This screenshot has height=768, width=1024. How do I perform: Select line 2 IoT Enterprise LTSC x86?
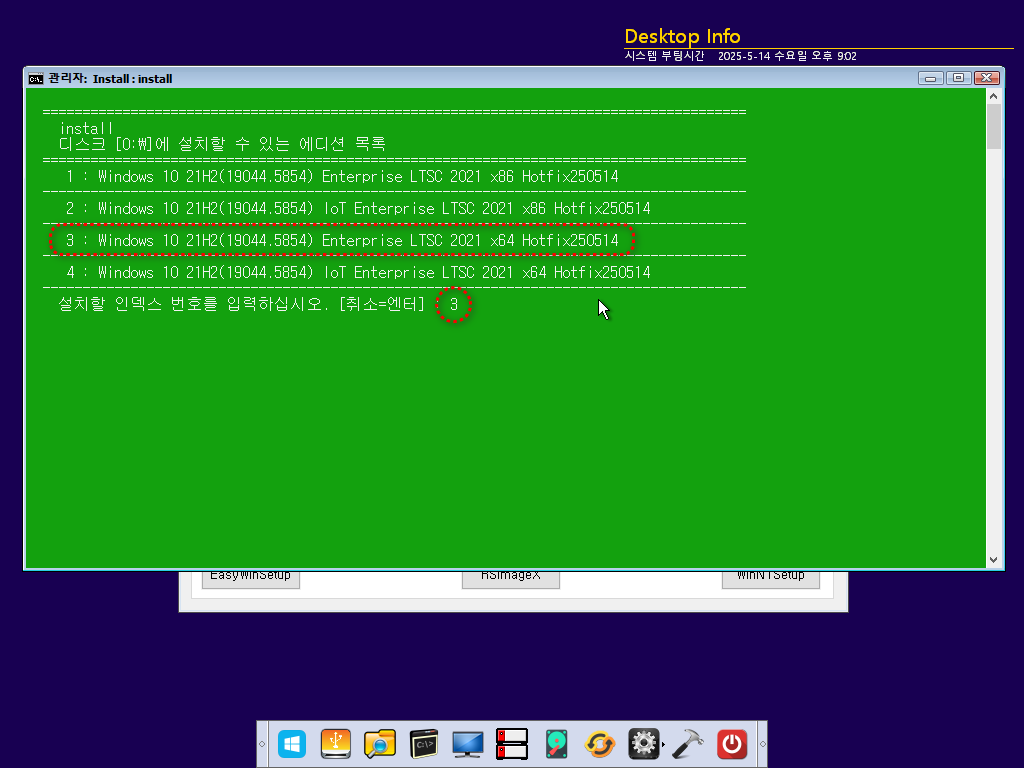coord(358,208)
